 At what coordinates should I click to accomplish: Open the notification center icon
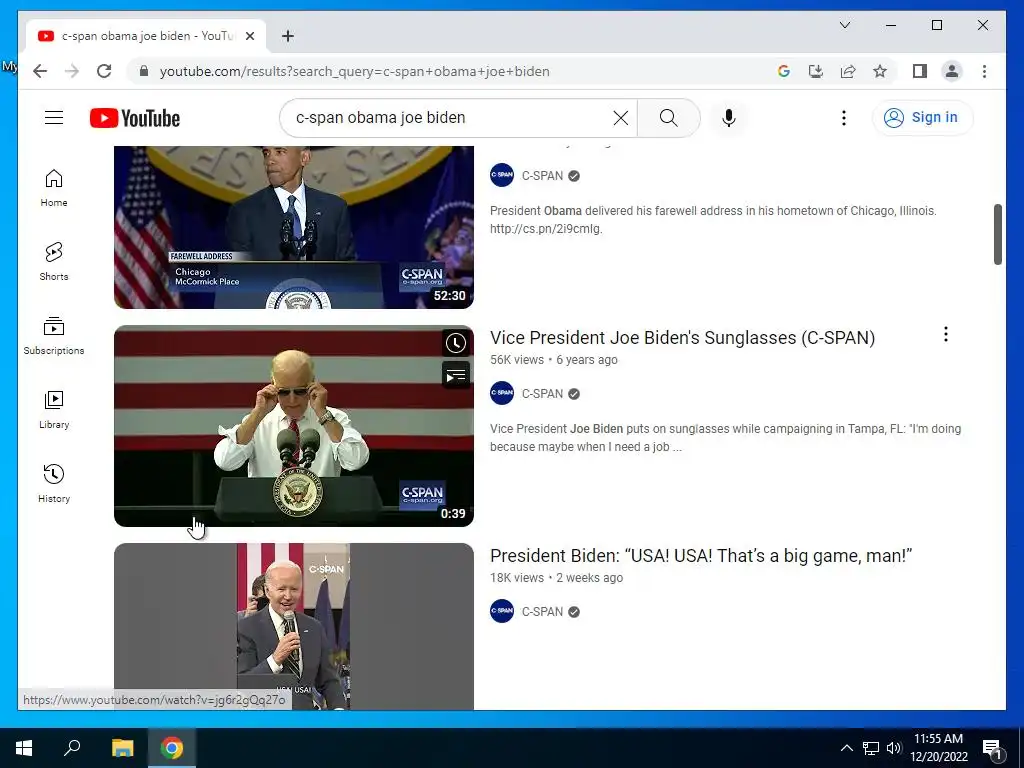tap(993, 749)
